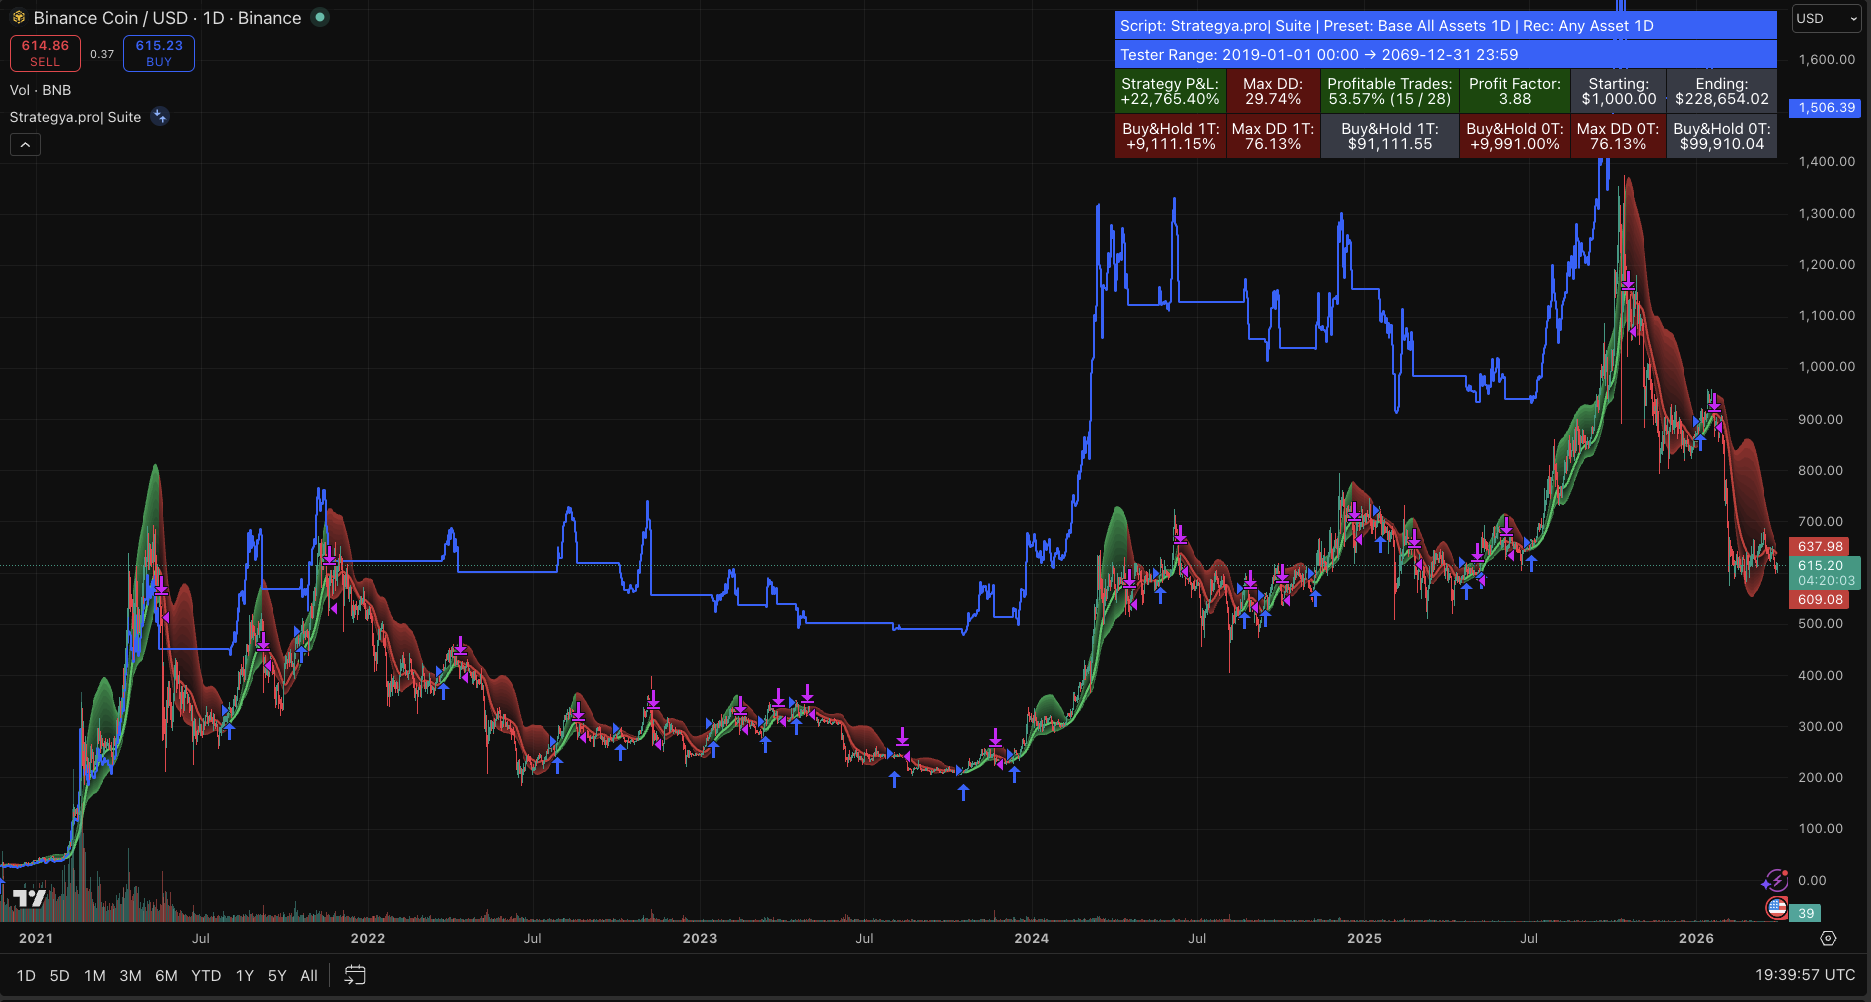Click the green market status dot
Viewport: 1871px width, 1002px height.
pos(320,17)
